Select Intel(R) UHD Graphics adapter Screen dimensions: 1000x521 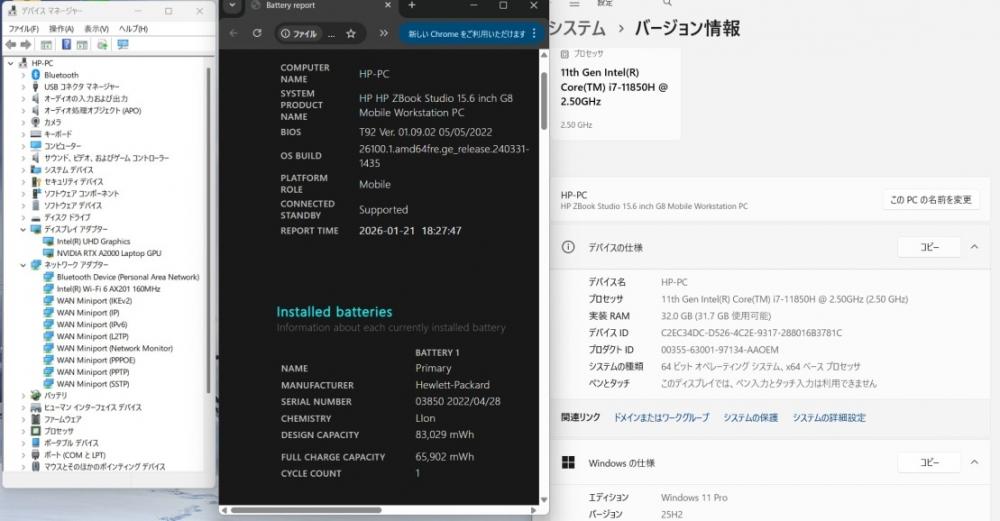(93, 241)
